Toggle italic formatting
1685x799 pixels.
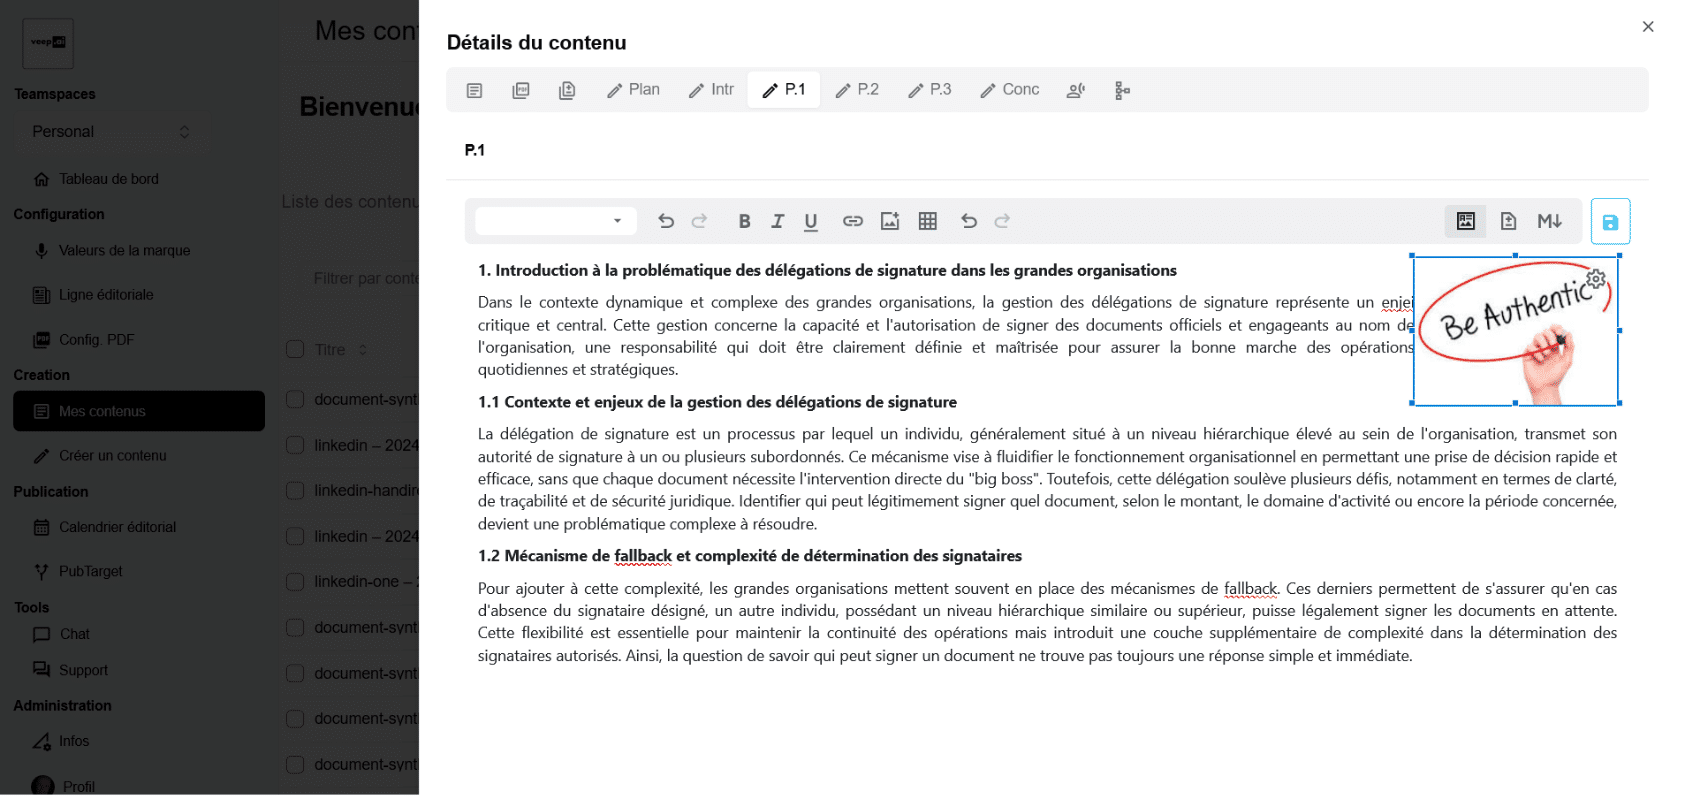click(777, 221)
